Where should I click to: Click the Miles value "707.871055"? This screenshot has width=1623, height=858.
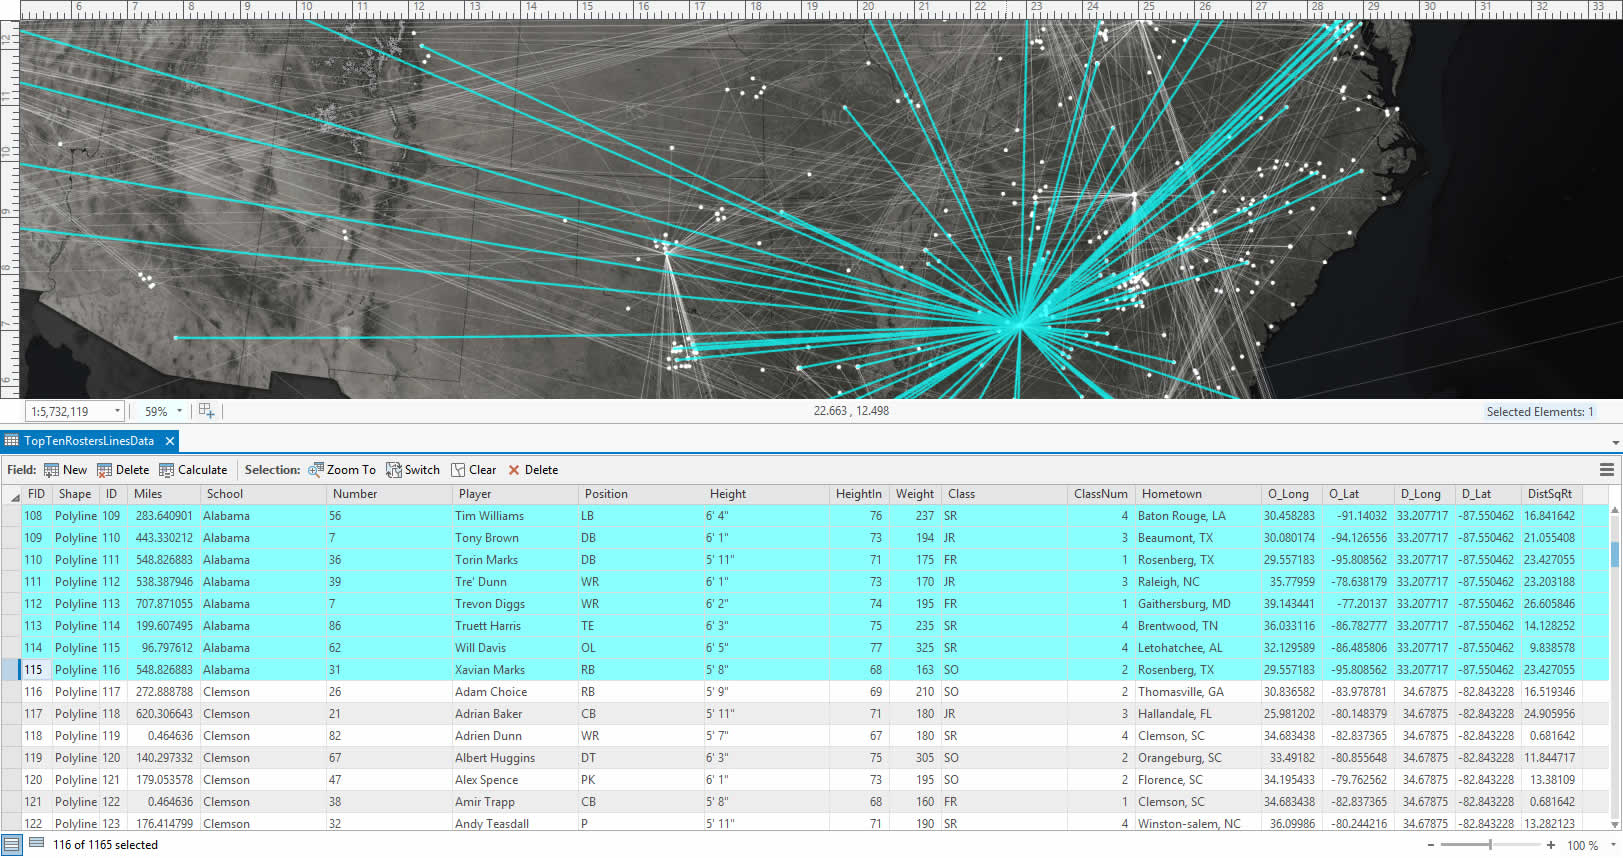(x=164, y=604)
